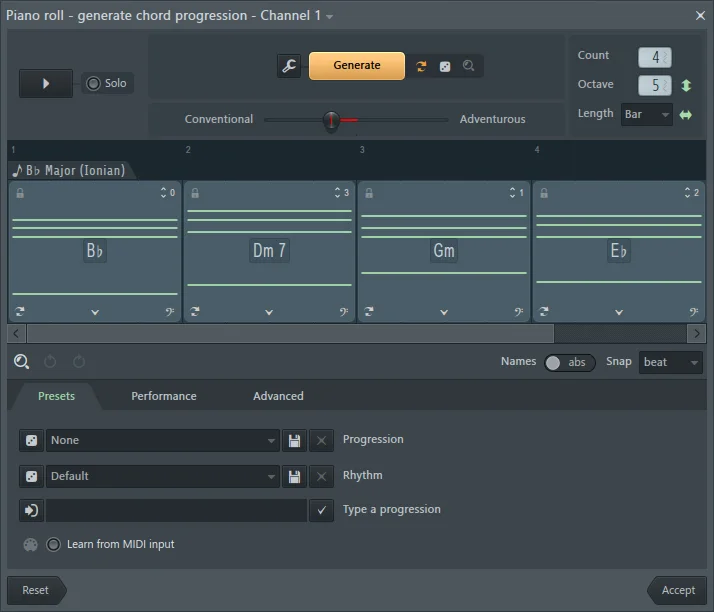
Task: Click the bass clef icon on Bb chord
Action: coord(170,312)
